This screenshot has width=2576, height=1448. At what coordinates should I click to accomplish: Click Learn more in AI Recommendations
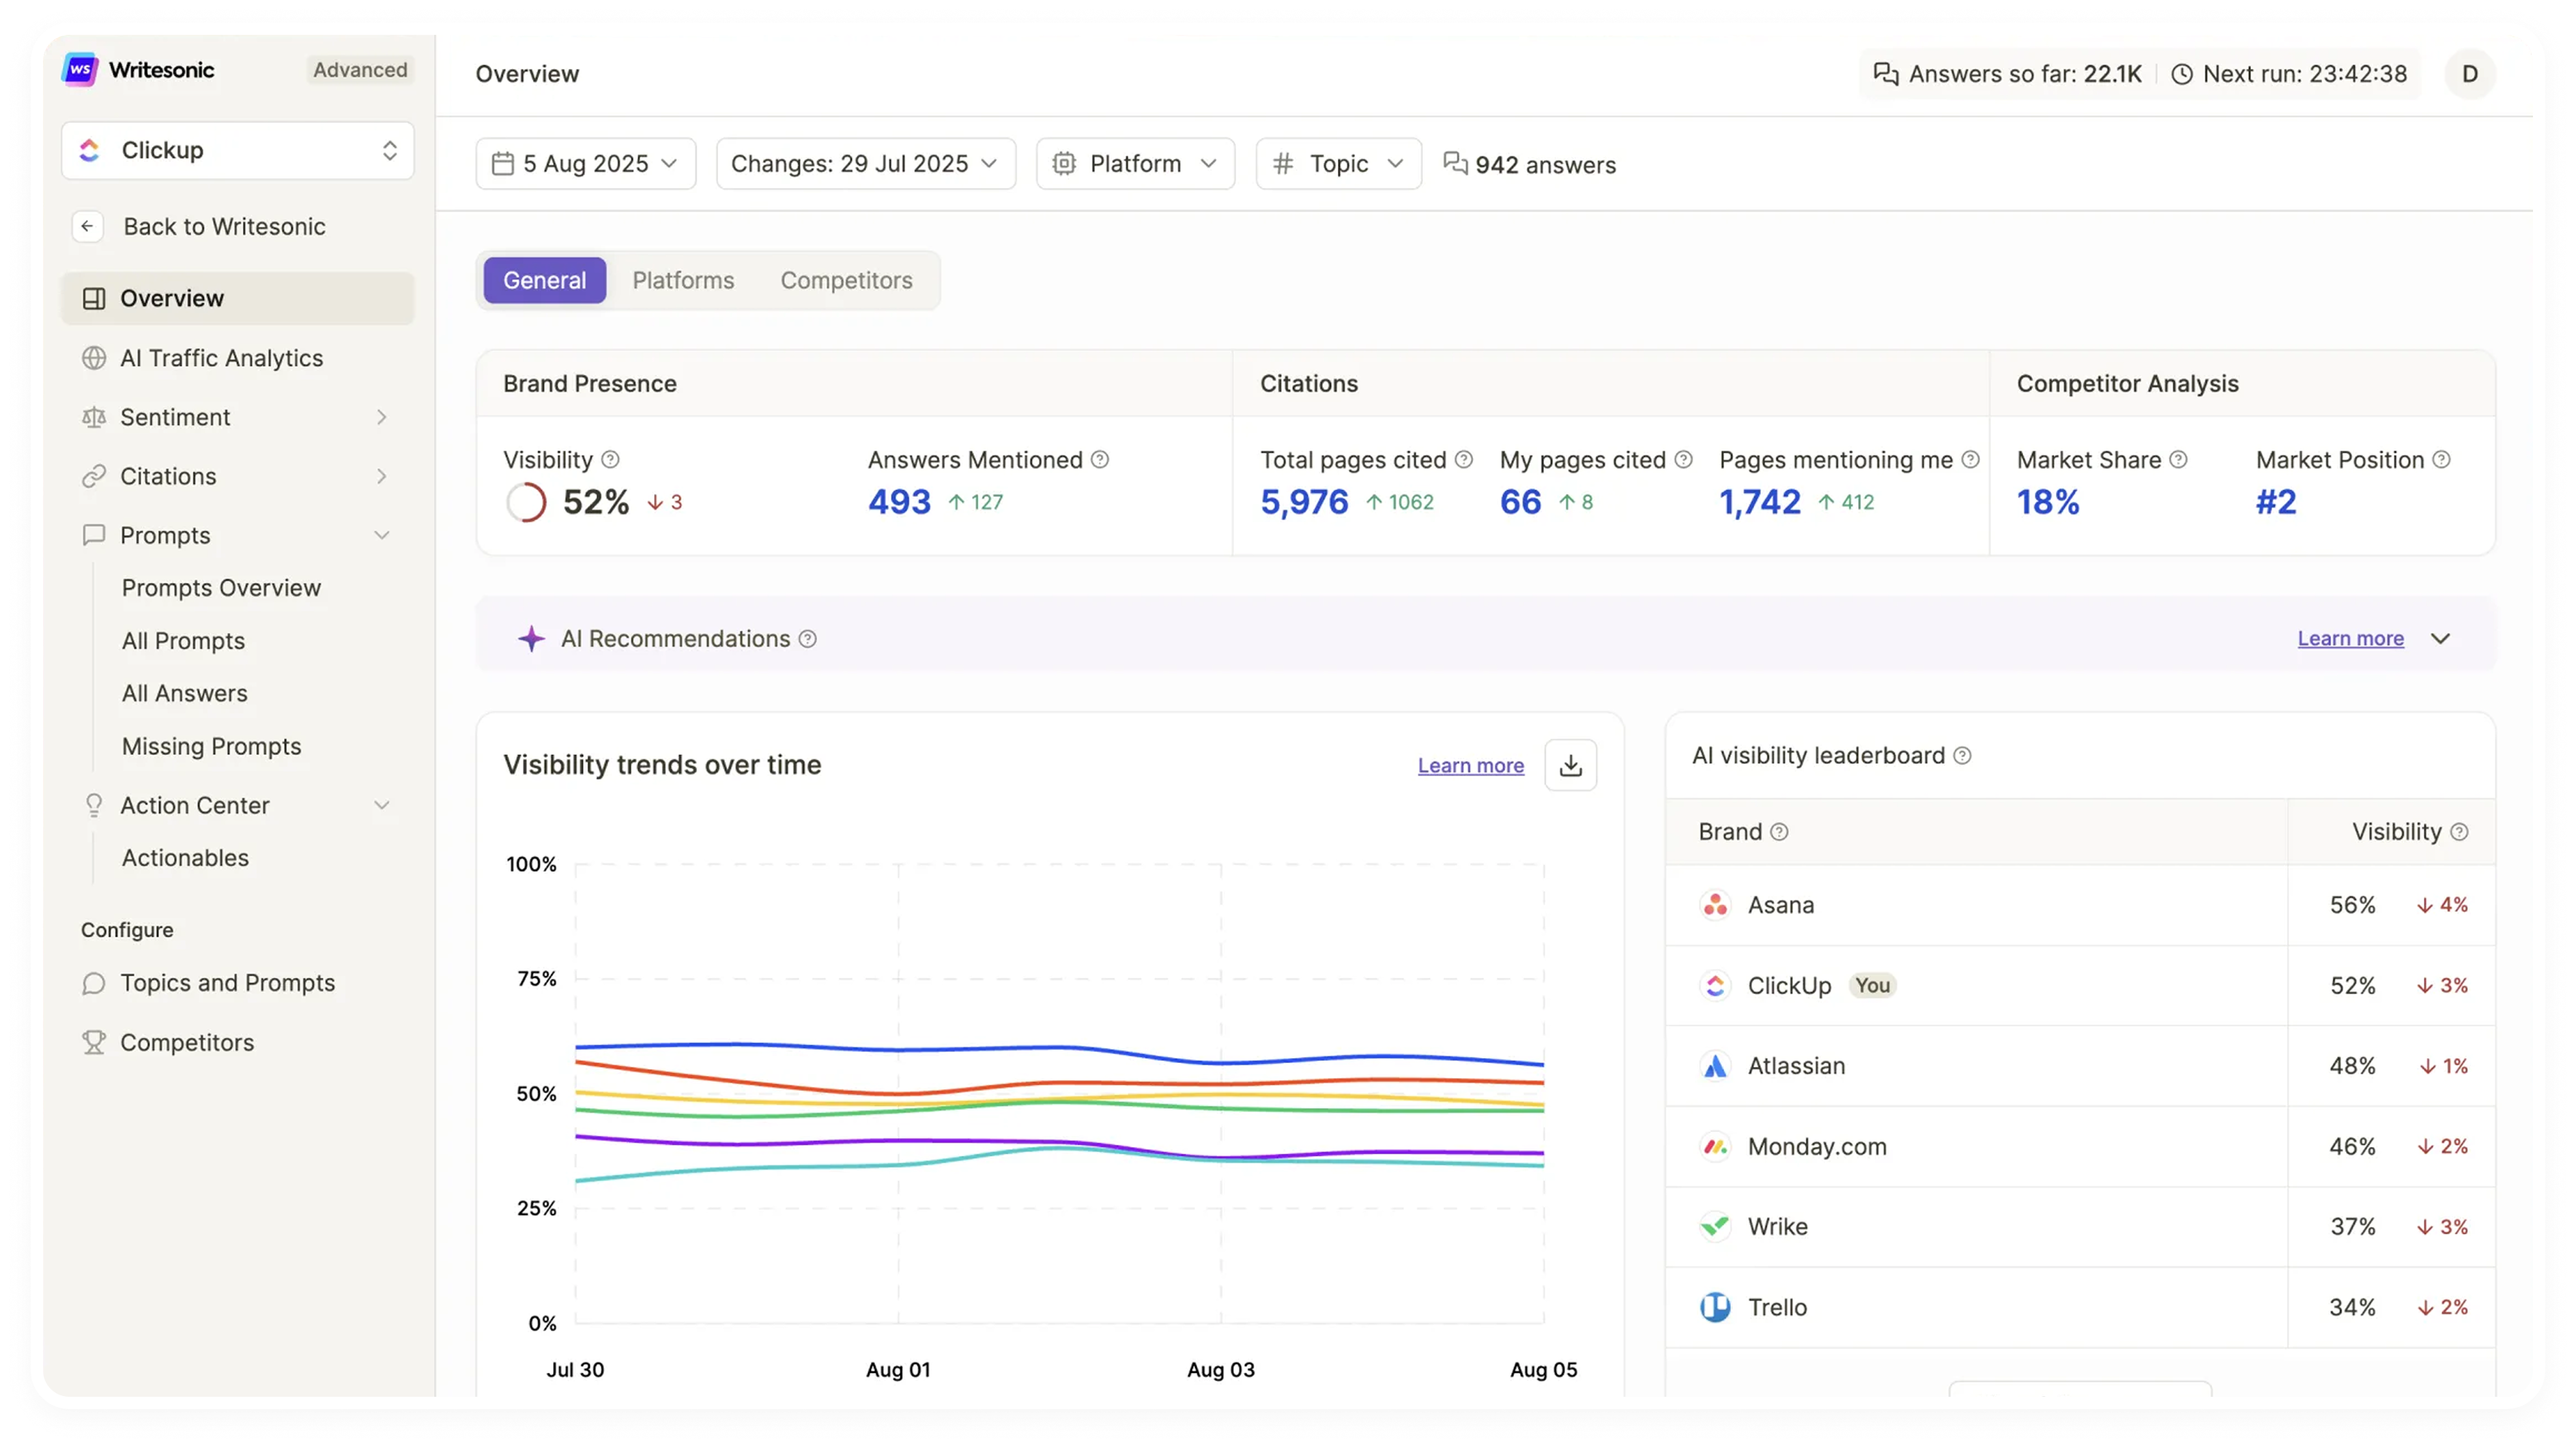tap(2350, 639)
